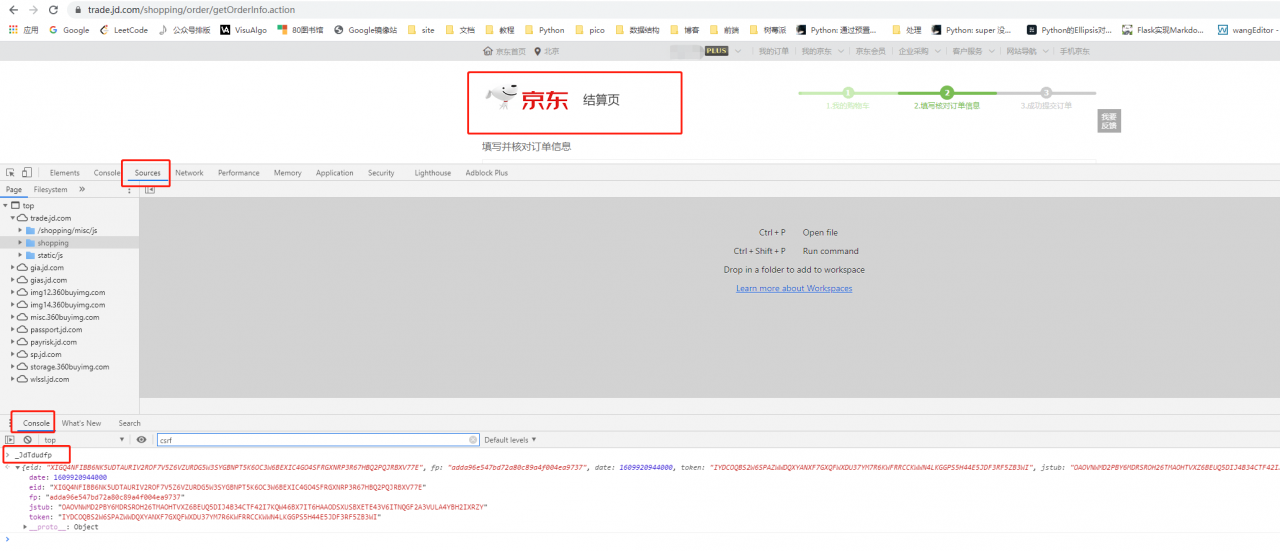Open the VisuAlgo bookmark
The width and height of the screenshot is (1280, 551).
[x=243, y=30]
